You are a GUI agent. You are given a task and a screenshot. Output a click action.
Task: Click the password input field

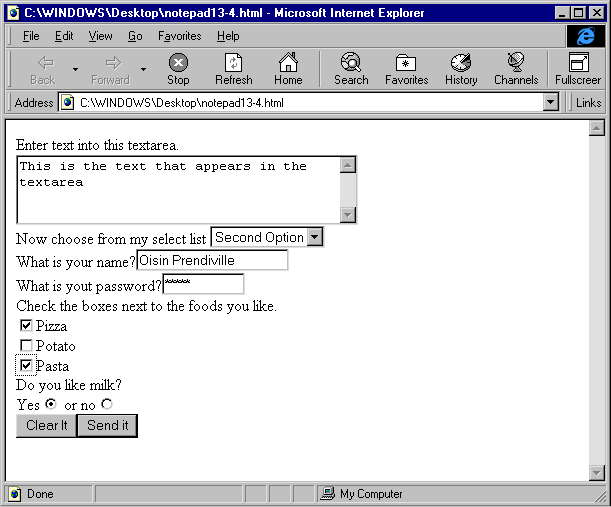click(x=203, y=284)
